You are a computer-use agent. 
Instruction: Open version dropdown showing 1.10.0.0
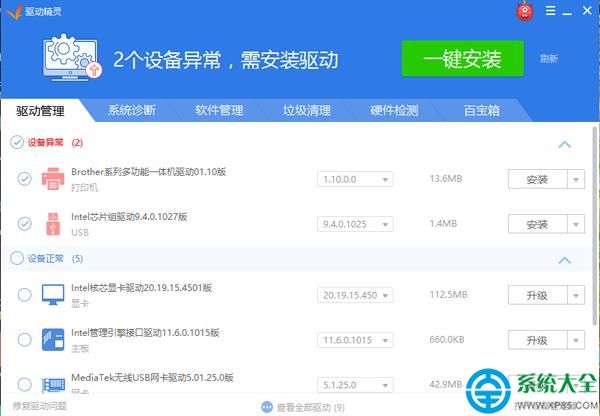(355, 179)
